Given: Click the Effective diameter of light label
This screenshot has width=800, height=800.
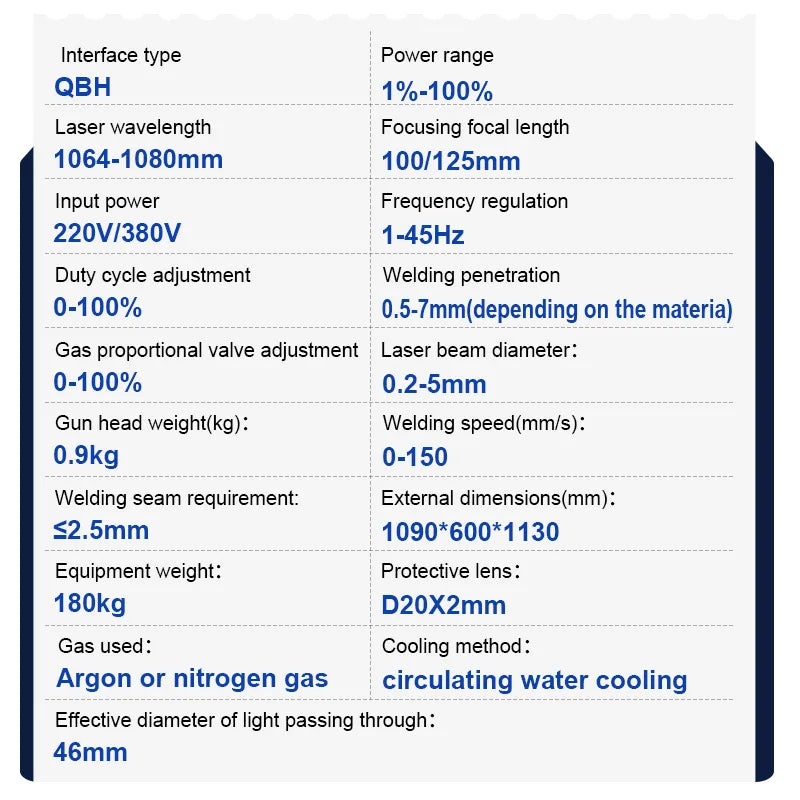Looking at the screenshot, I should tap(245, 720).
